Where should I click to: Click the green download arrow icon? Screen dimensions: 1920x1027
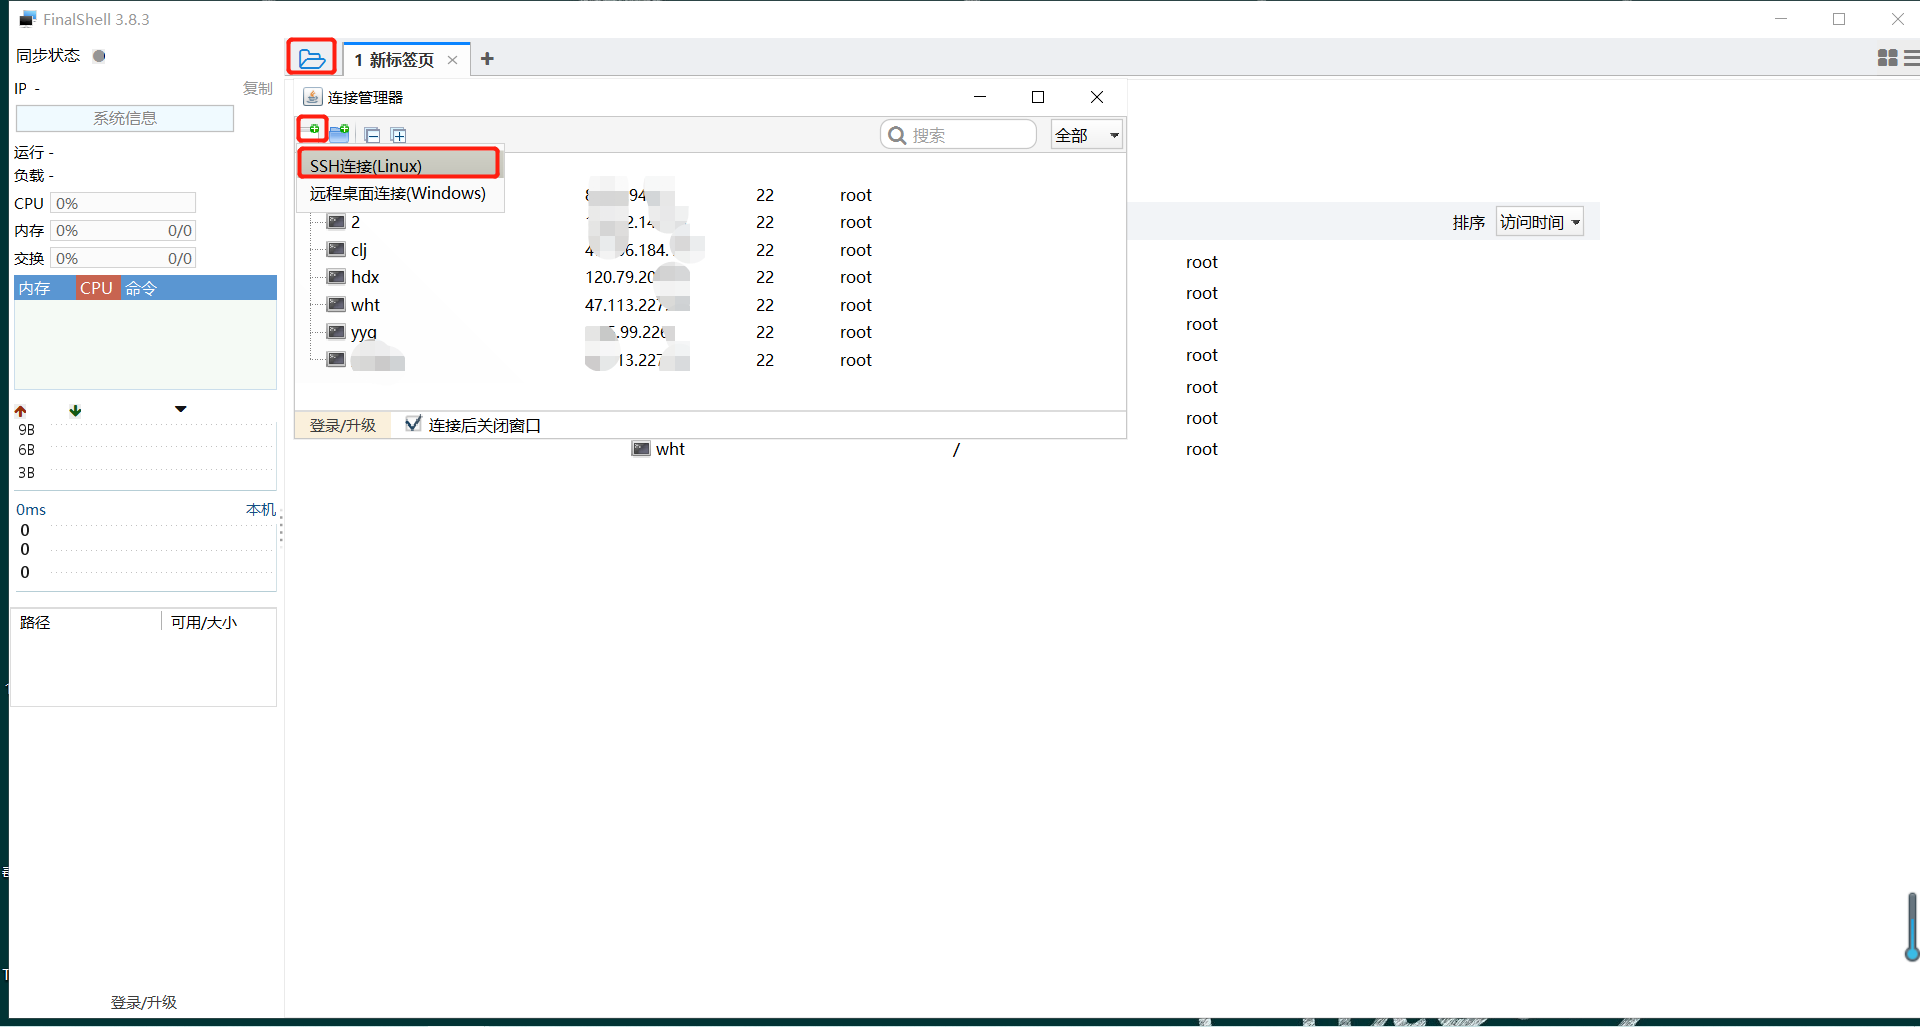coord(75,411)
